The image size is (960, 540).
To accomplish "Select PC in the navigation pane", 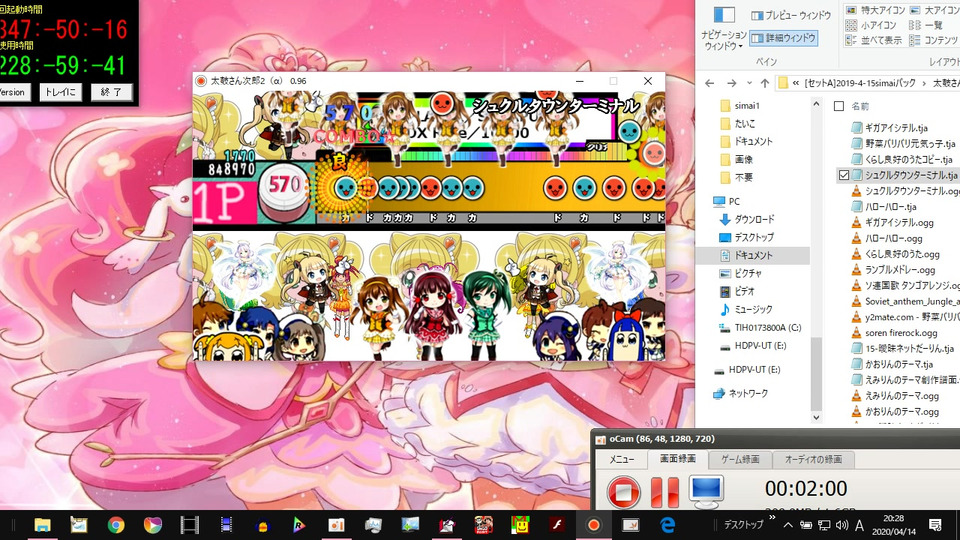I will [x=733, y=201].
